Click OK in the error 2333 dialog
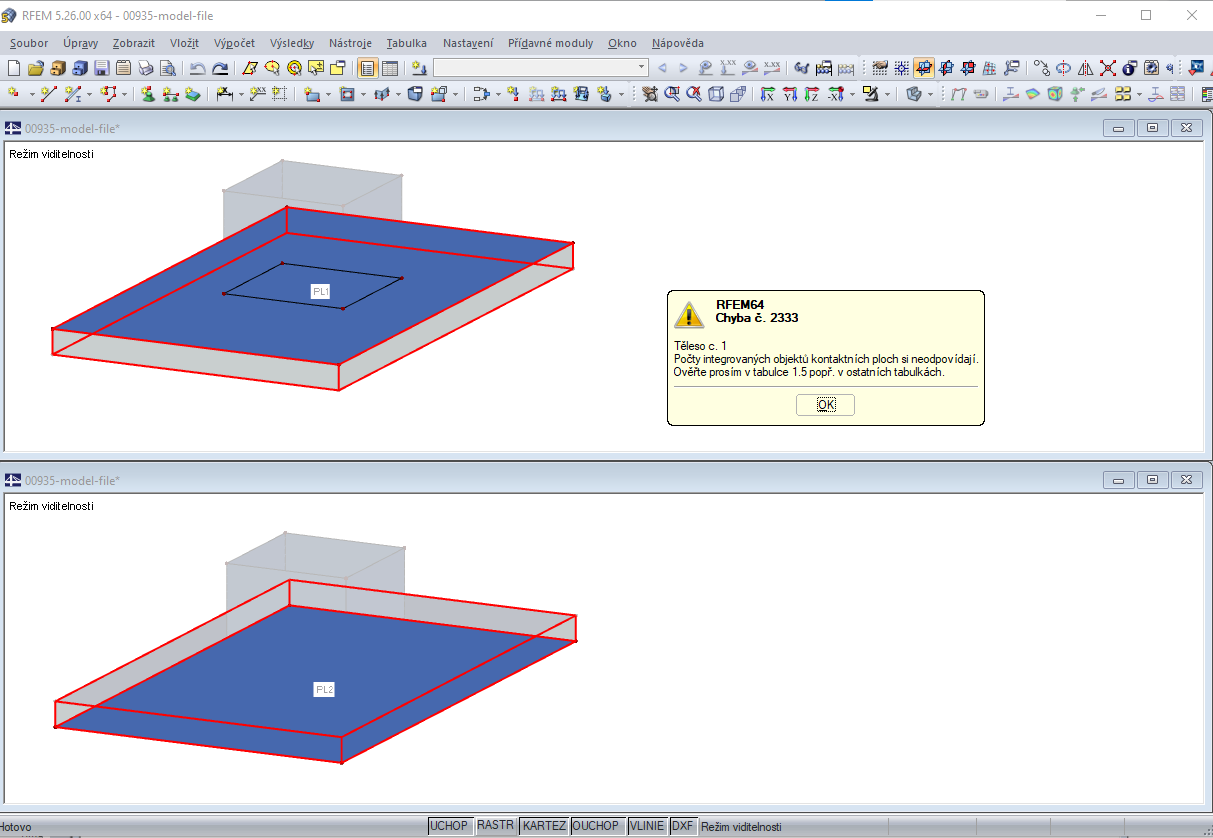Image resolution: width=1213 pixels, height=838 pixels. point(825,405)
